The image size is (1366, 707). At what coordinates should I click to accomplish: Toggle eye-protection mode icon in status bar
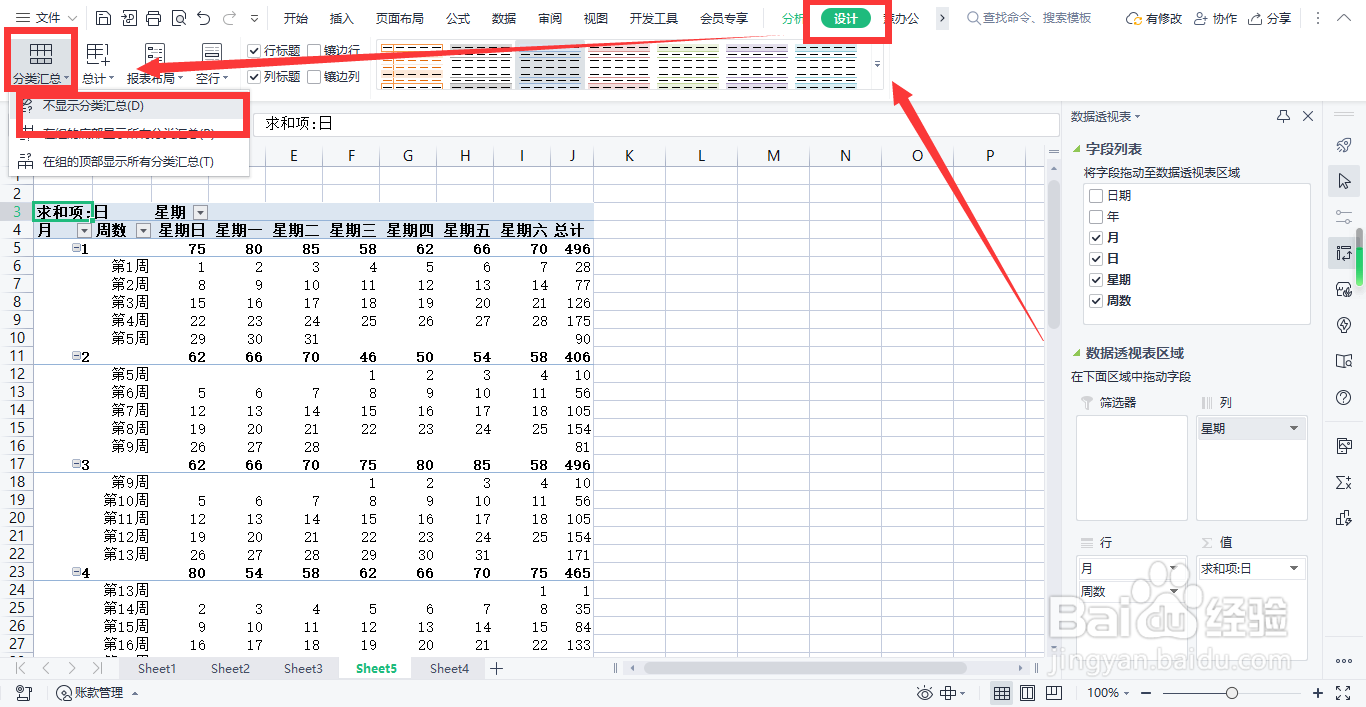coord(925,693)
